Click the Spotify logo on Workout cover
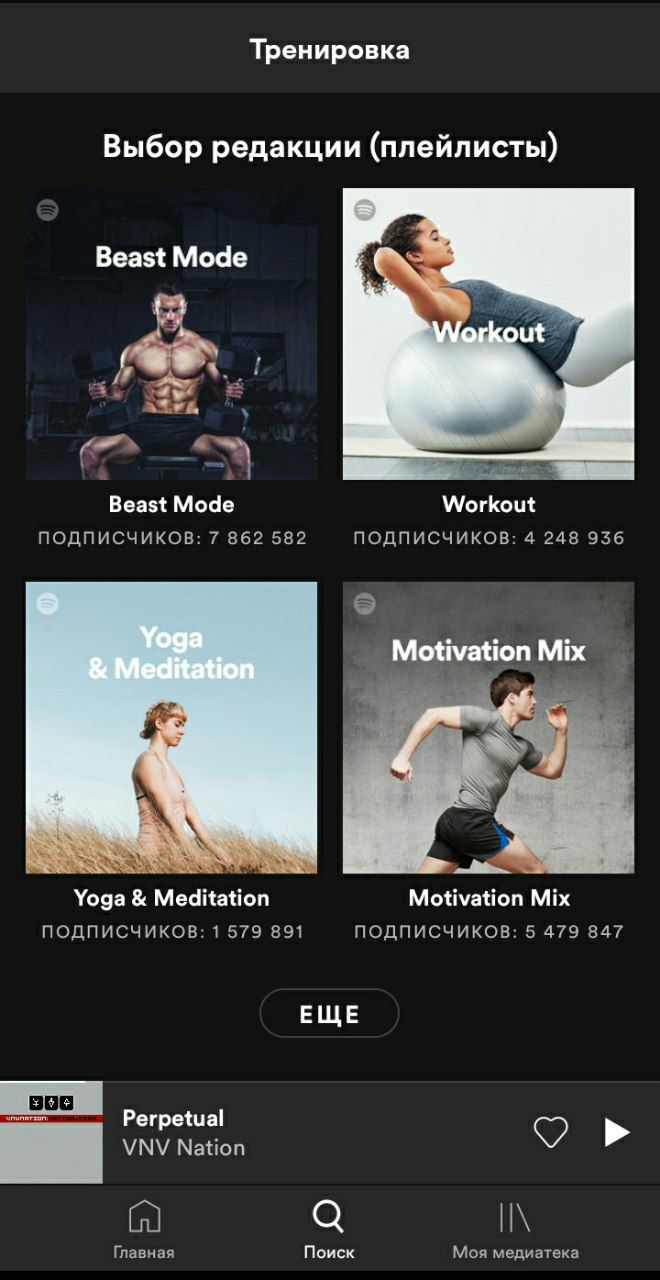Screen dimensions: 660x1280 click(x=365, y=210)
